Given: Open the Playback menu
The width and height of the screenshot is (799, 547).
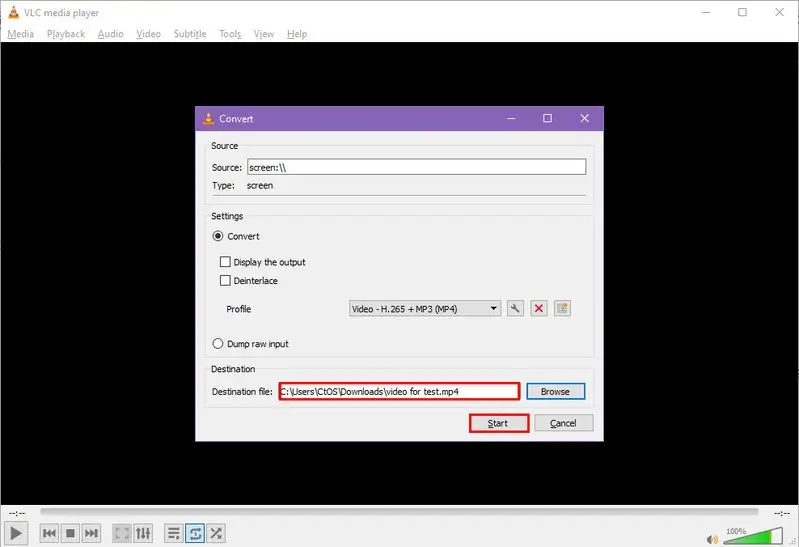Looking at the screenshot, I should (66, 34).
